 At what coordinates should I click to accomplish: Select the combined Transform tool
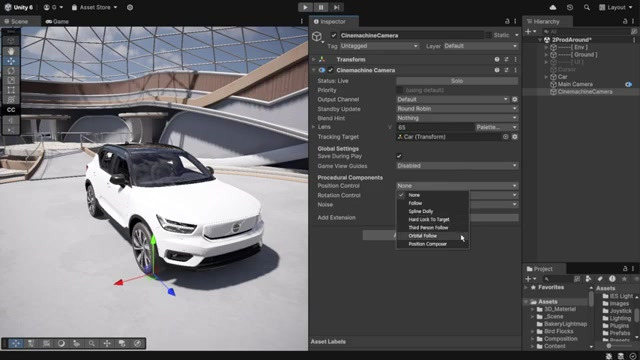point(11,100)
